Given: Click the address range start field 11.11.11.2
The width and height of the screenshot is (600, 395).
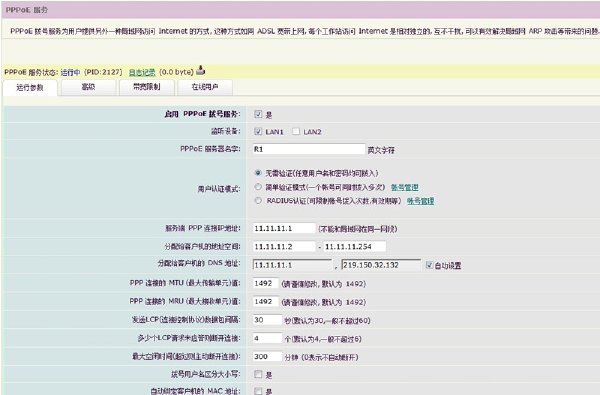Looking at the screenshot, I should [284, 246].
